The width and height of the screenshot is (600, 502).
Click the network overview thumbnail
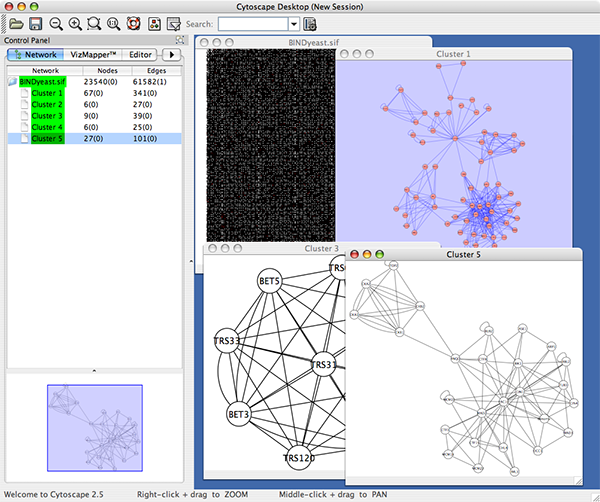[94, 428]
